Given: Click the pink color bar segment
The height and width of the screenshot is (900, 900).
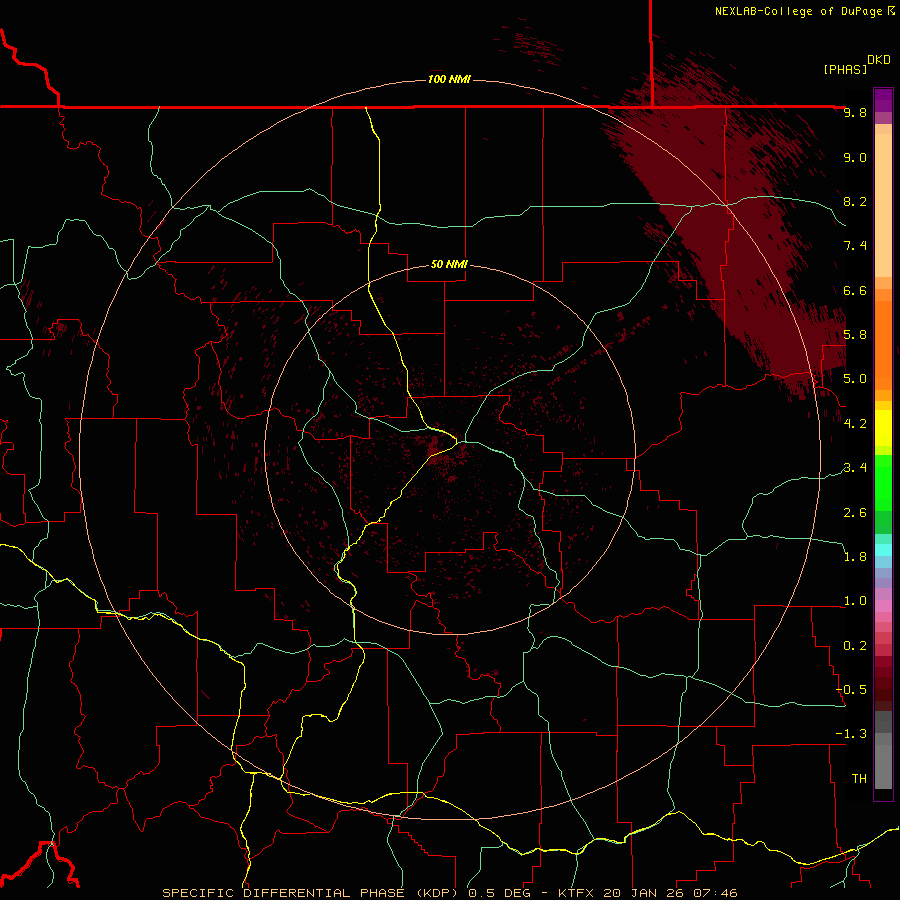Looking at the screenshot, I should 883,606.
